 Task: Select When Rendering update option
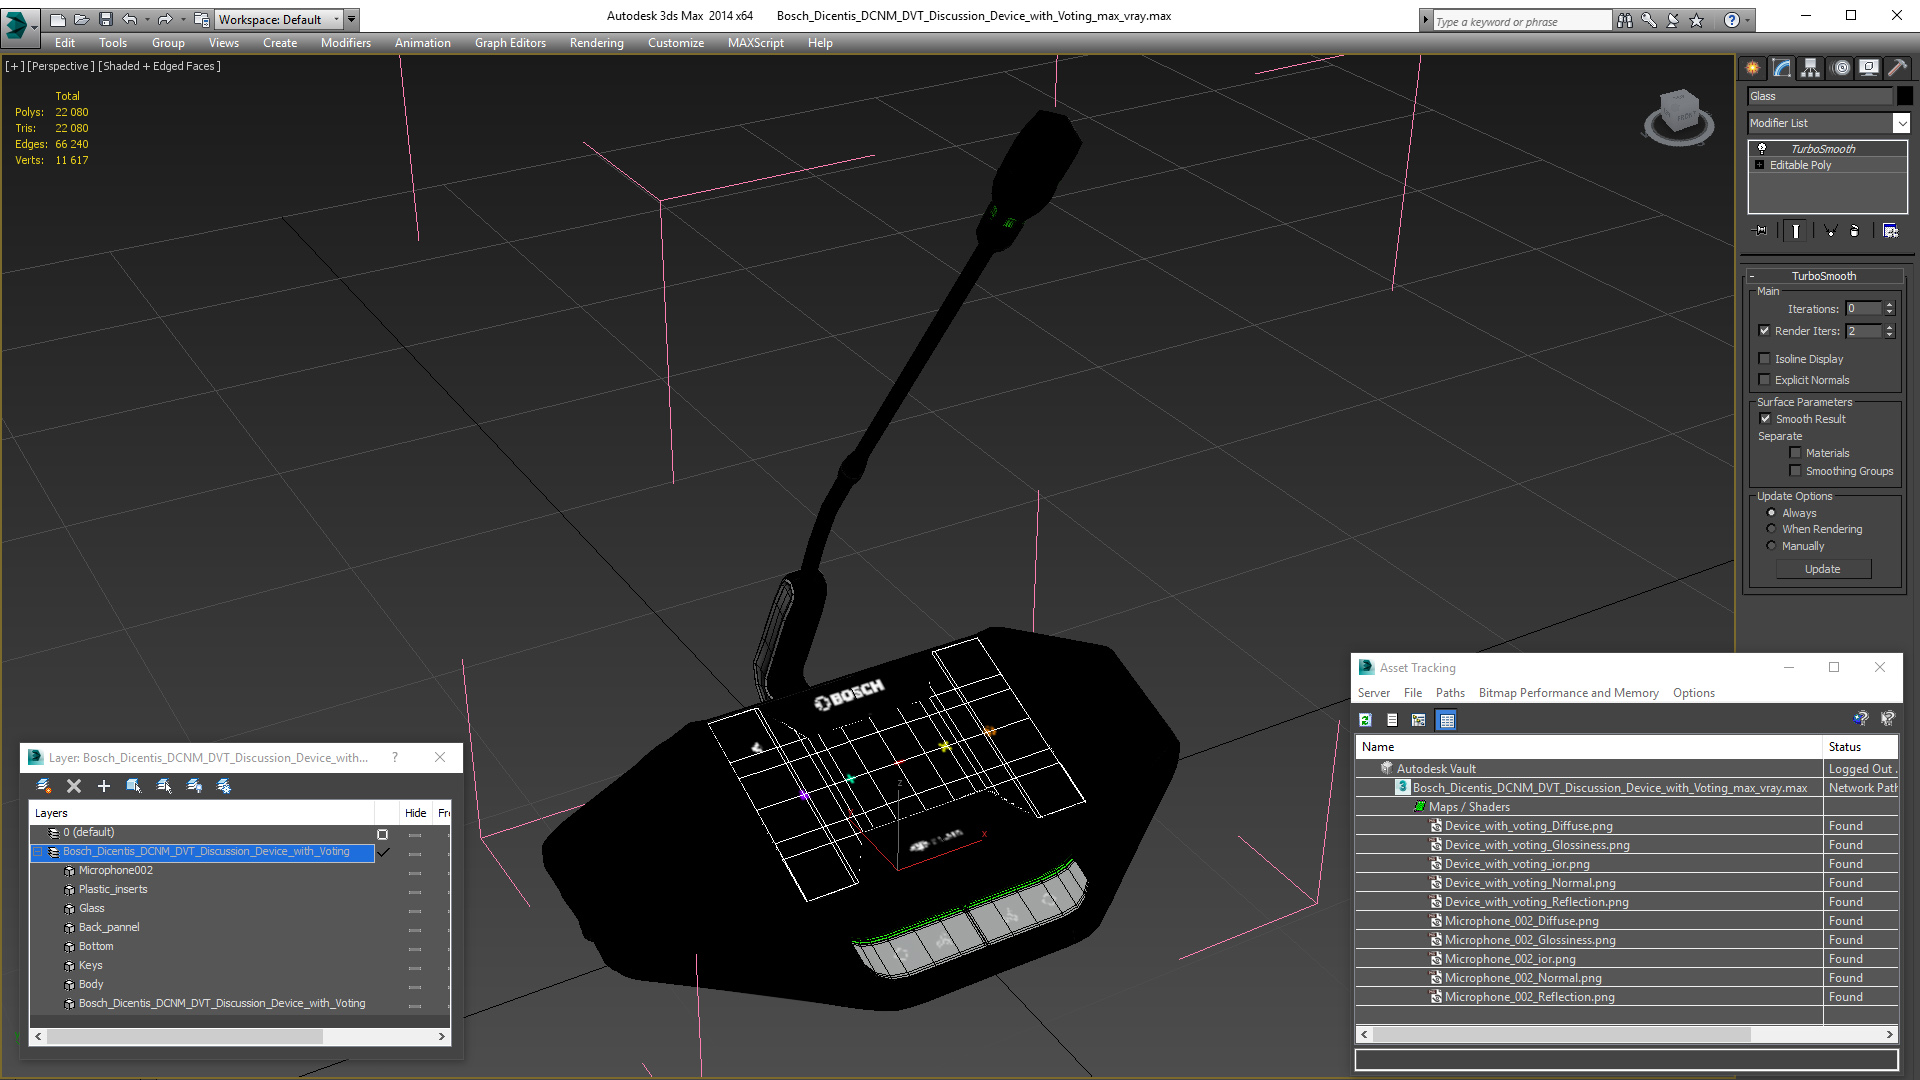point(1771,529)
